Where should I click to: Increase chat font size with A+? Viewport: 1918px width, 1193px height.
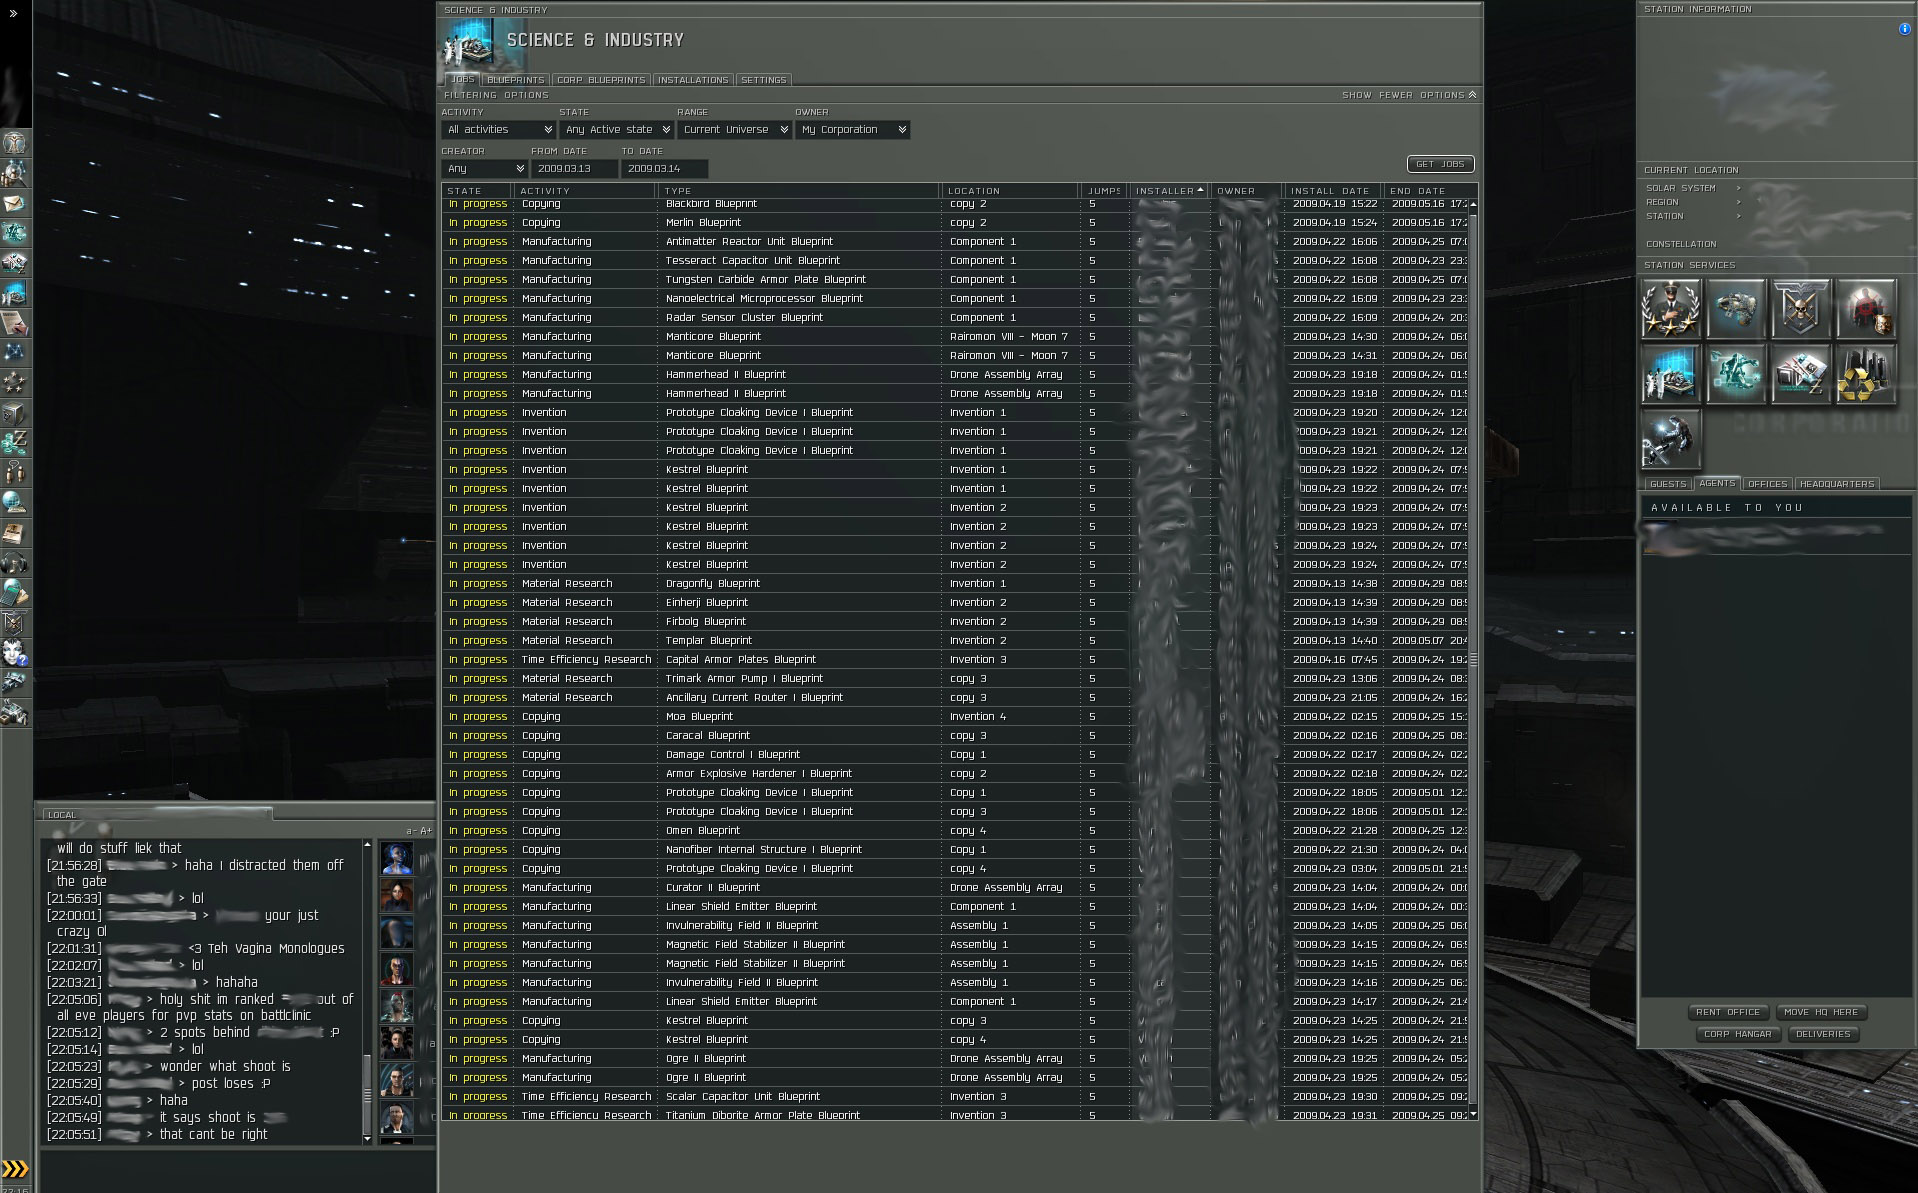pyautogui.click(x=426, y=831)
